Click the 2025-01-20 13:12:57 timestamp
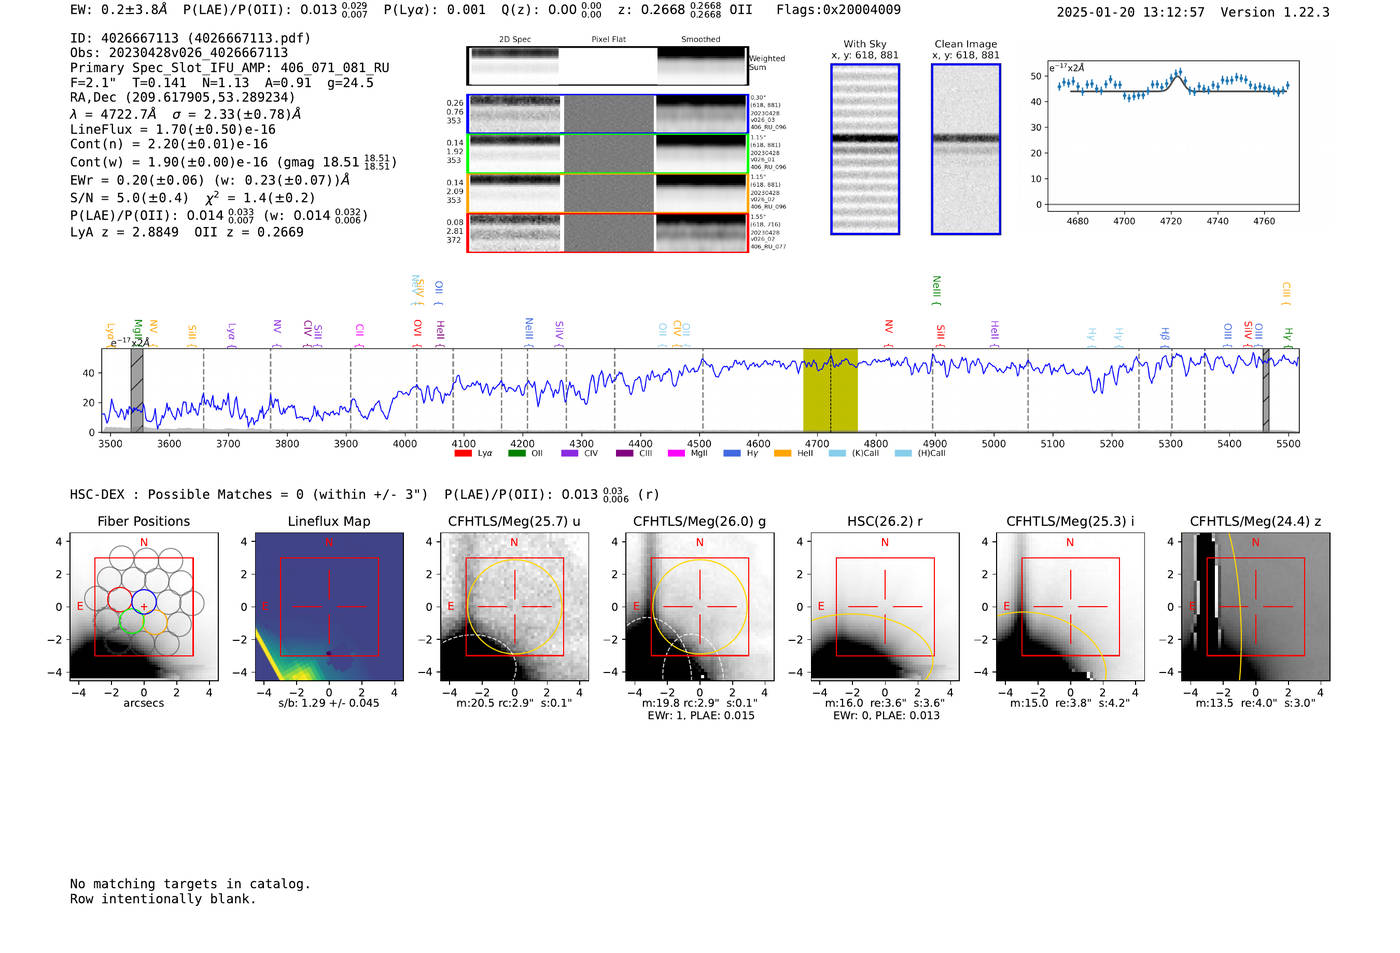 coord(1130,13)
